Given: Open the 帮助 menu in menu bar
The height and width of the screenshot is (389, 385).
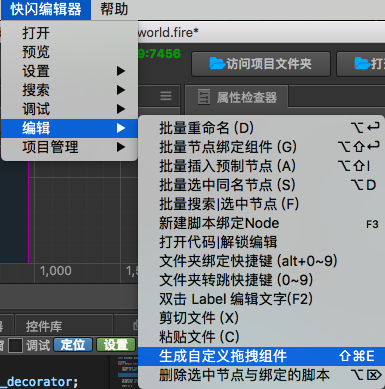Looking at the screenshot, I should point(114,9).
